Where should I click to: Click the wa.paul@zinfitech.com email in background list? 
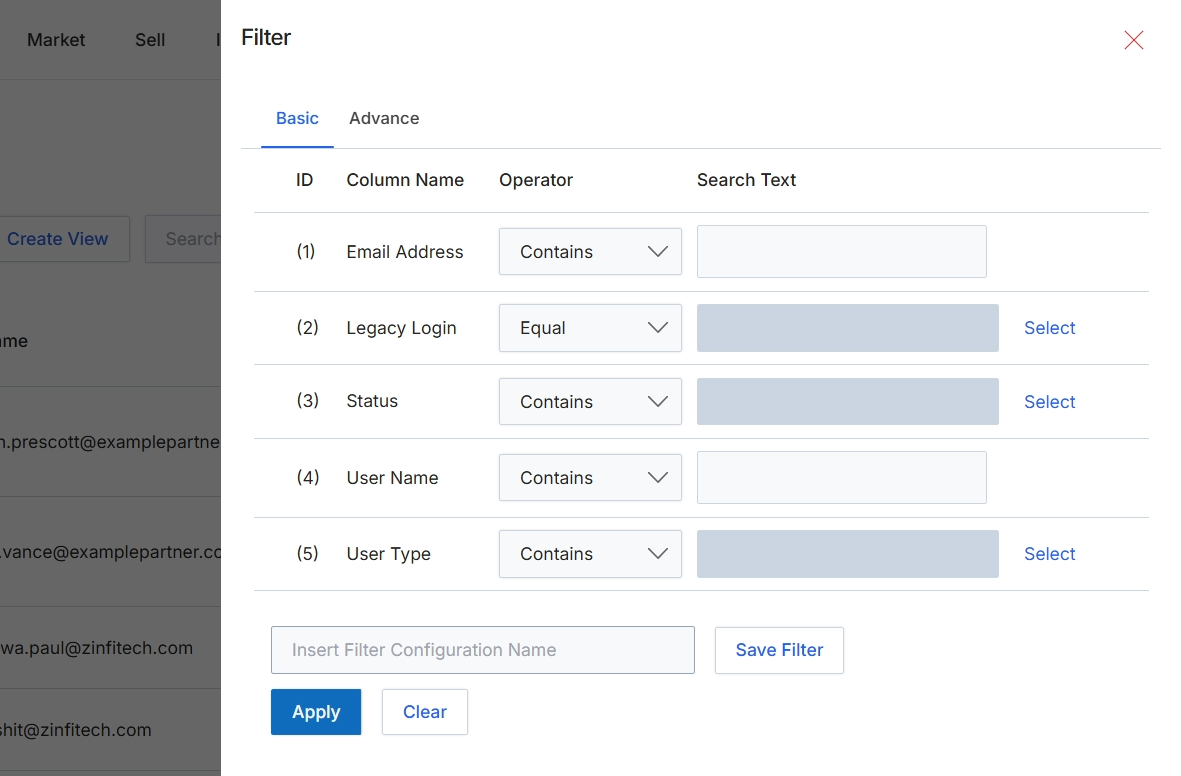96,648
